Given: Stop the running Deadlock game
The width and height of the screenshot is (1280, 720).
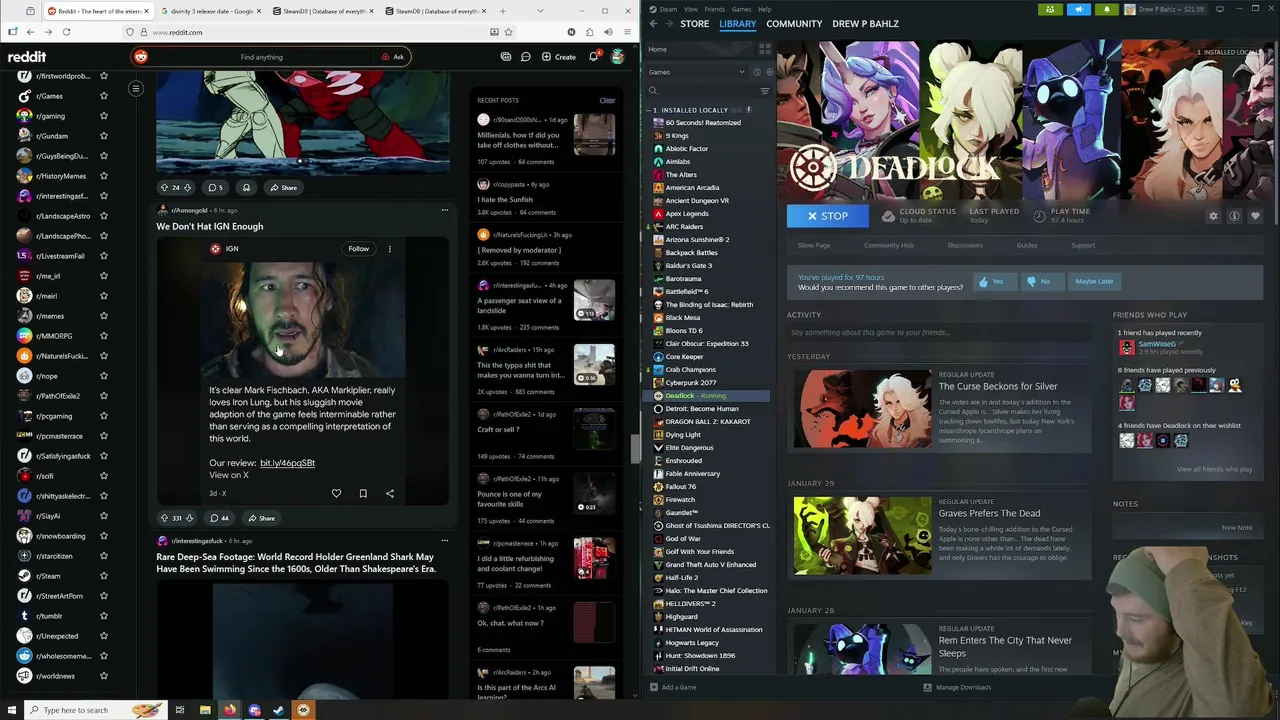Looking at the screenshot, I should (827, 216).
